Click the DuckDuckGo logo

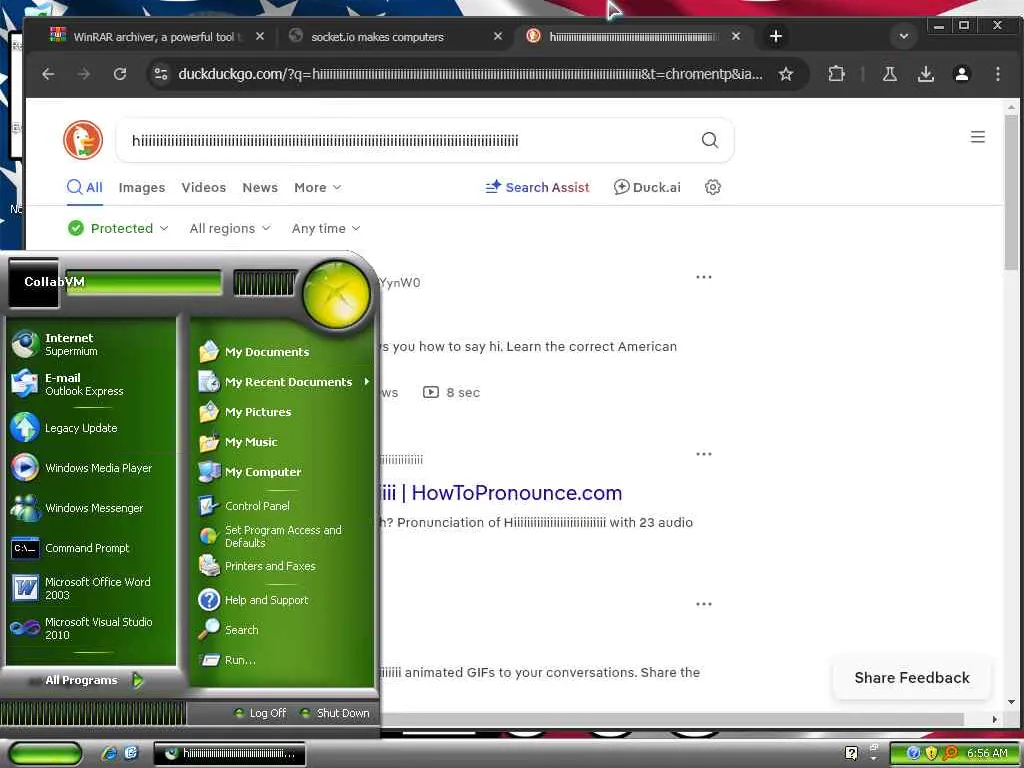(x=83, y=140)
